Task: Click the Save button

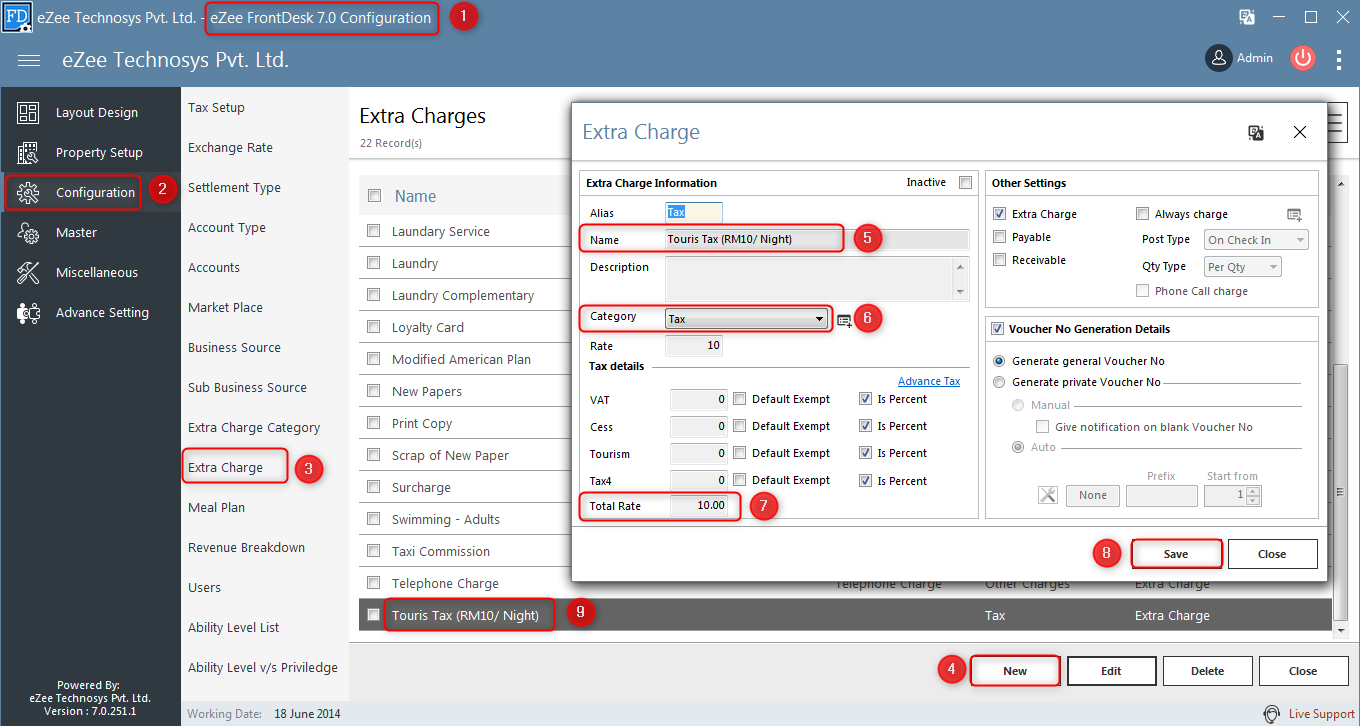Action: click(x=1176, y=554)
